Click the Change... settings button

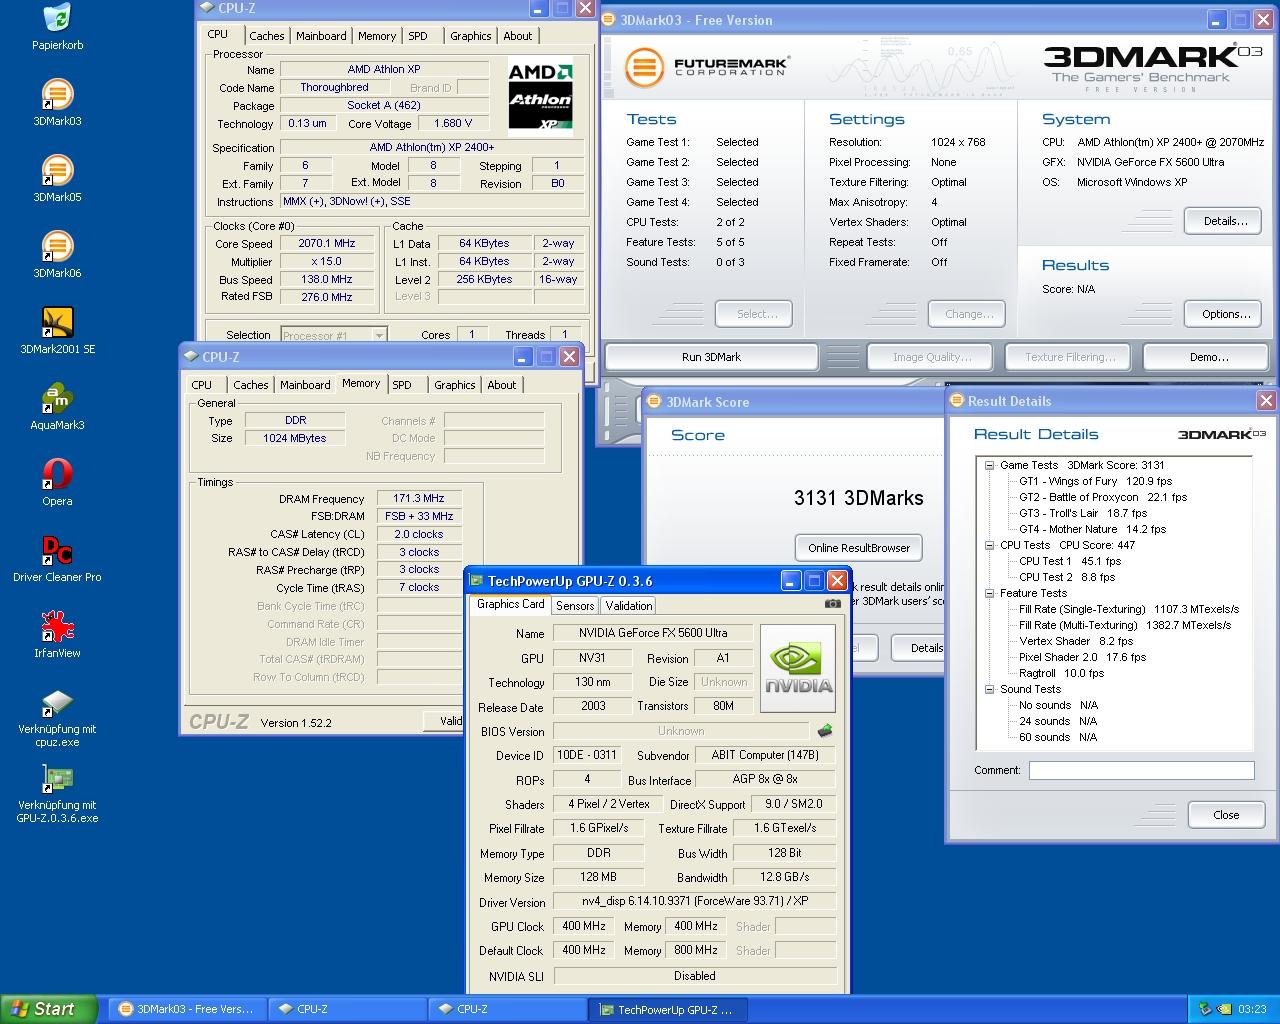968,314
